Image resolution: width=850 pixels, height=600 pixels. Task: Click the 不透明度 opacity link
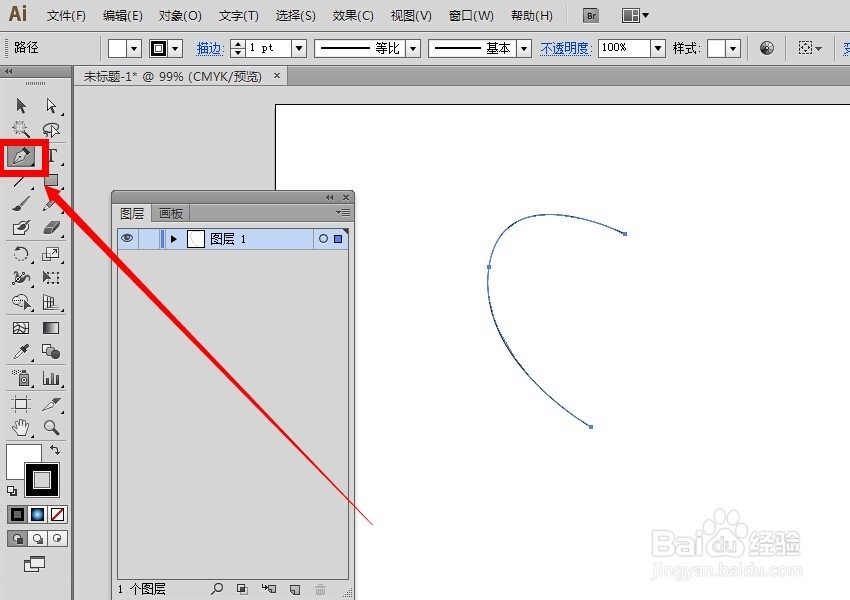pos(565,48)
